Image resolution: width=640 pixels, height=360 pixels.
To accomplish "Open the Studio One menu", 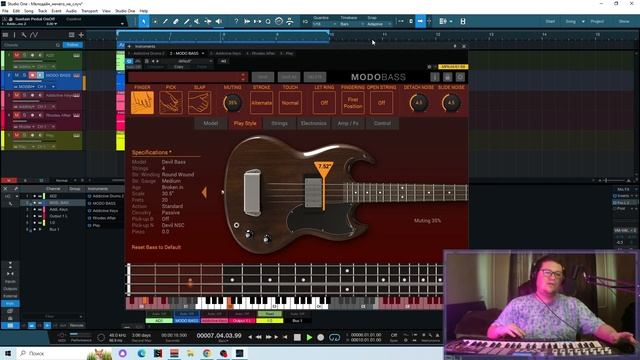I will pos(125,11).
